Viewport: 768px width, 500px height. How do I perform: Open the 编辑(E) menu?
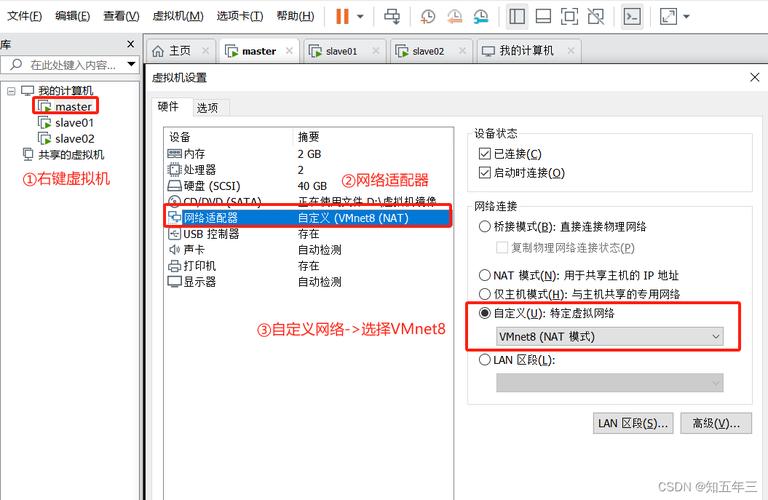click(72, 16)
